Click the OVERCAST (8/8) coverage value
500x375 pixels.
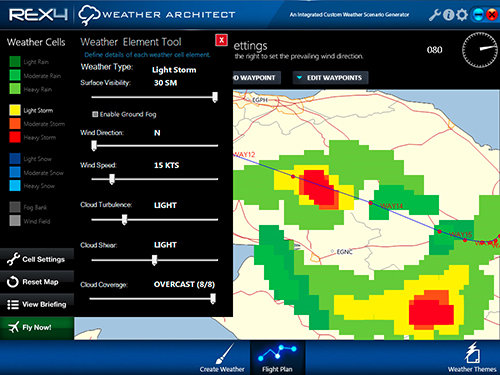point(184,284)
